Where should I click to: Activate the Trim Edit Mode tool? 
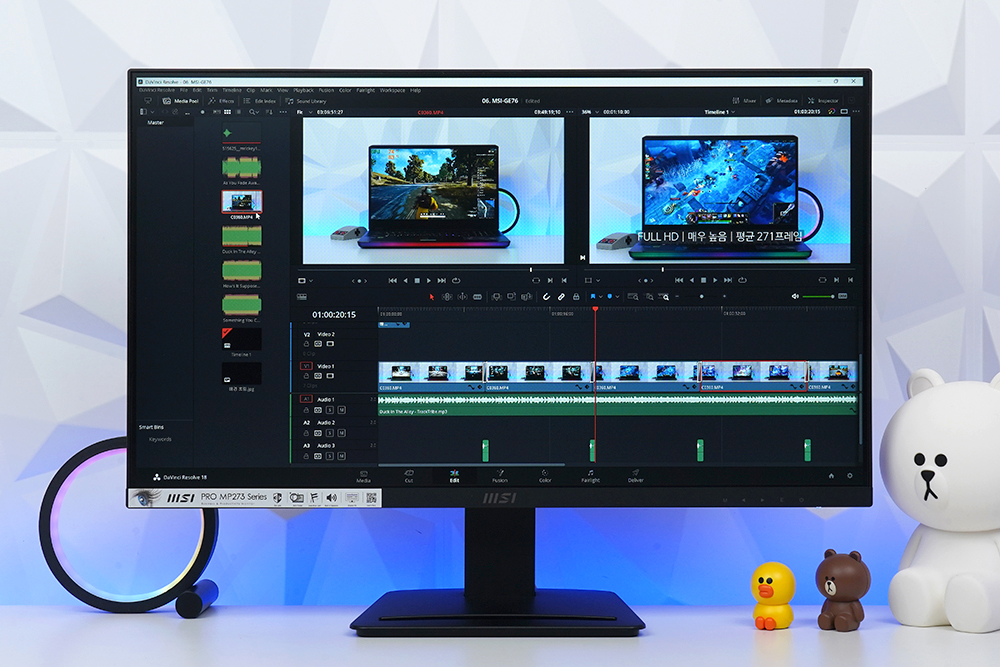click(447, 297)
